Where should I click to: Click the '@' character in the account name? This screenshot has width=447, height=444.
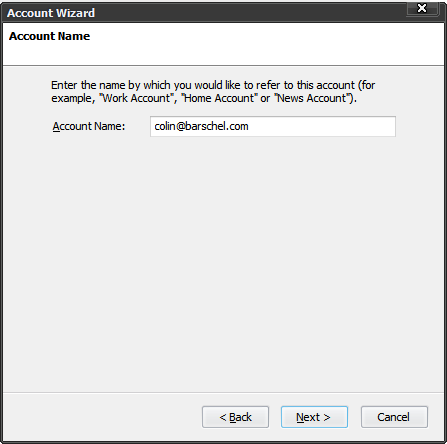pyautogui.click(x=180, y=127)
